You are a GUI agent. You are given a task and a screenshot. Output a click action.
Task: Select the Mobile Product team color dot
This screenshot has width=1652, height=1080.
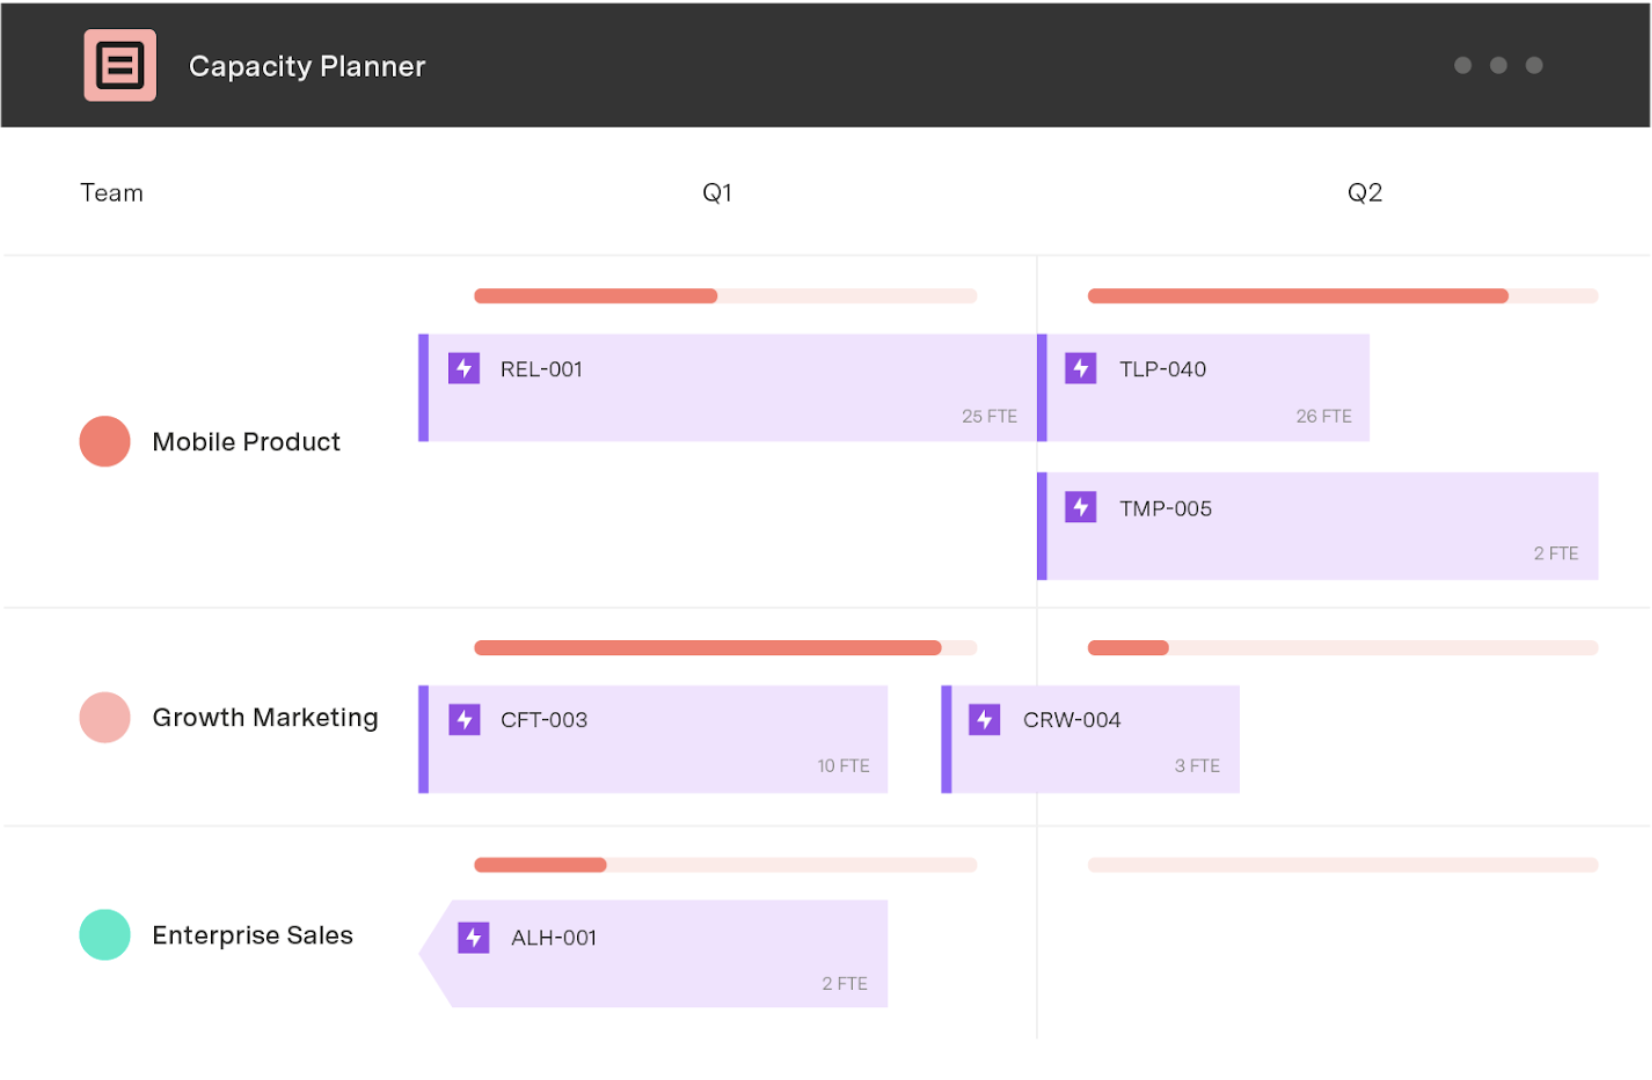(105, 441)
